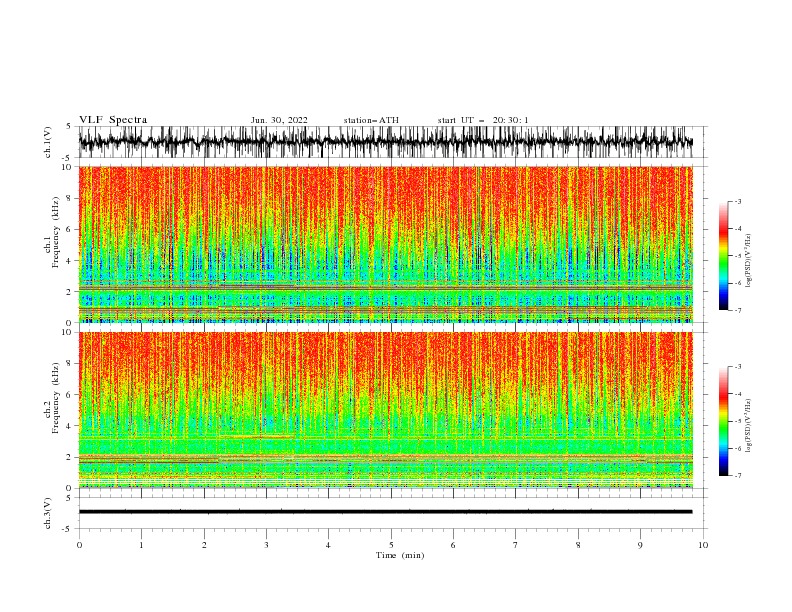The image size is (792, 612).
Task: Click the "7" tick label on time axis
Action: (516, 545)
